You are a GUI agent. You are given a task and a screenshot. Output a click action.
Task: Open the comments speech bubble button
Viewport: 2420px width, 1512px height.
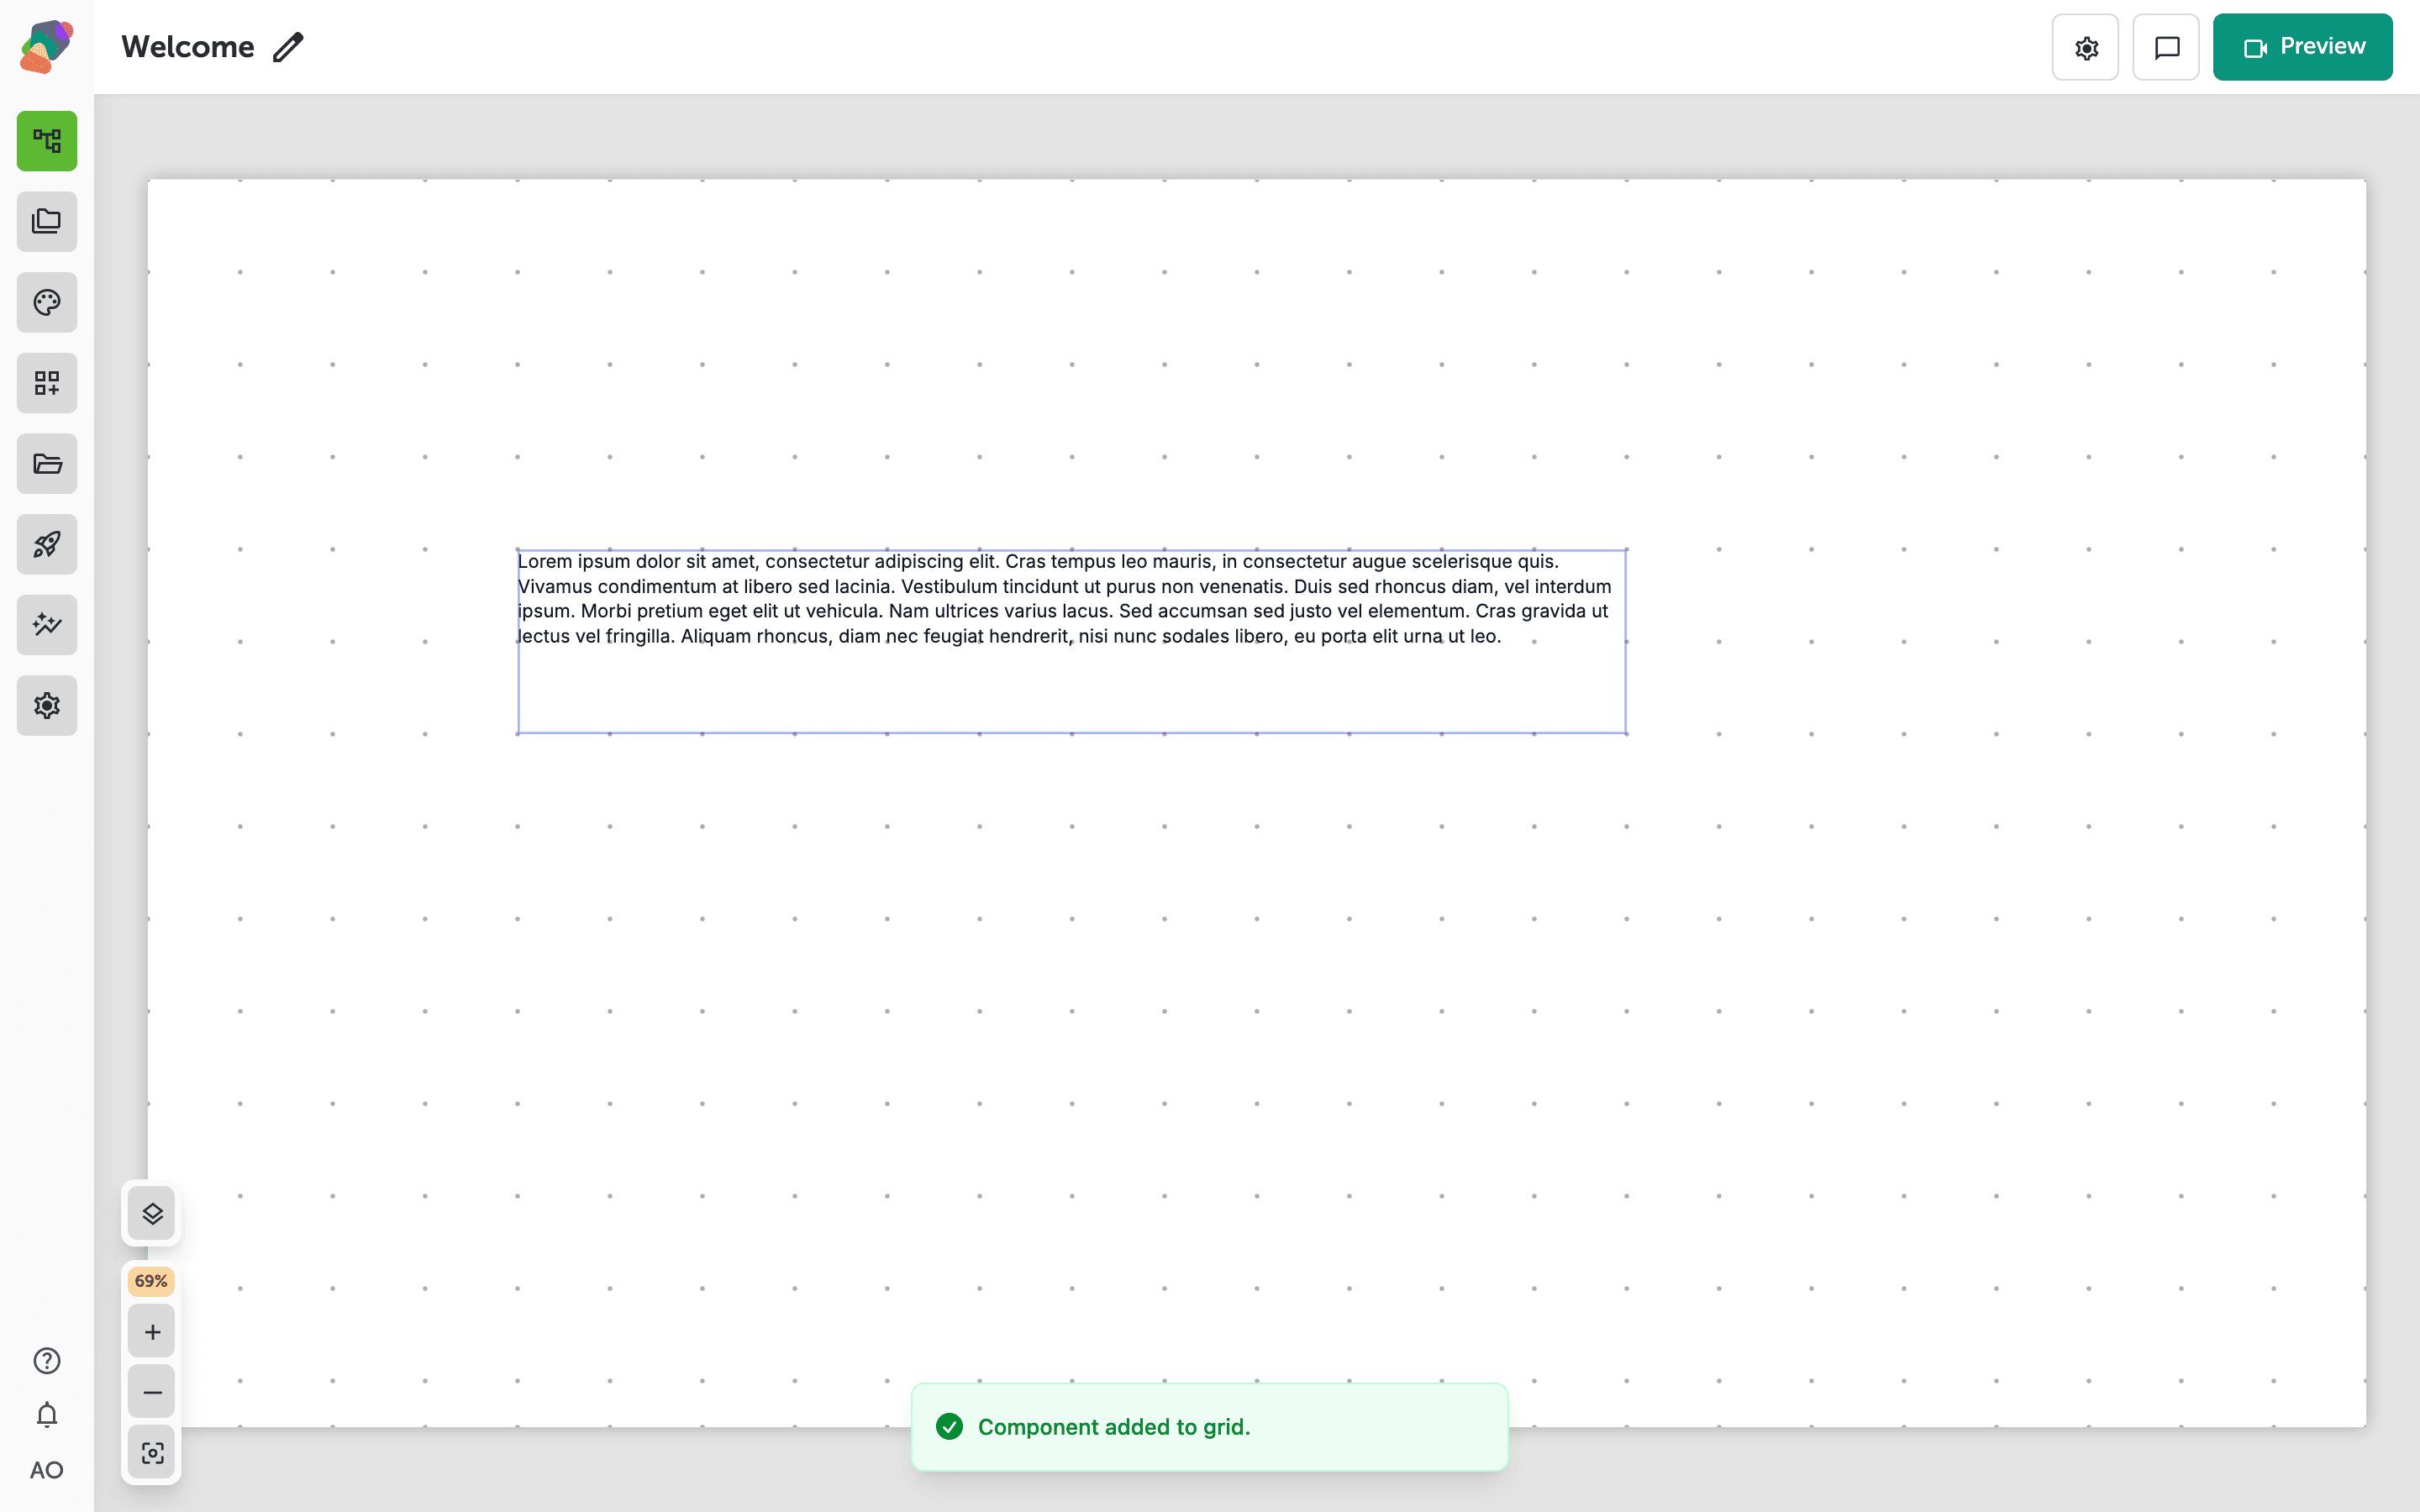[x=2166, y=47]
